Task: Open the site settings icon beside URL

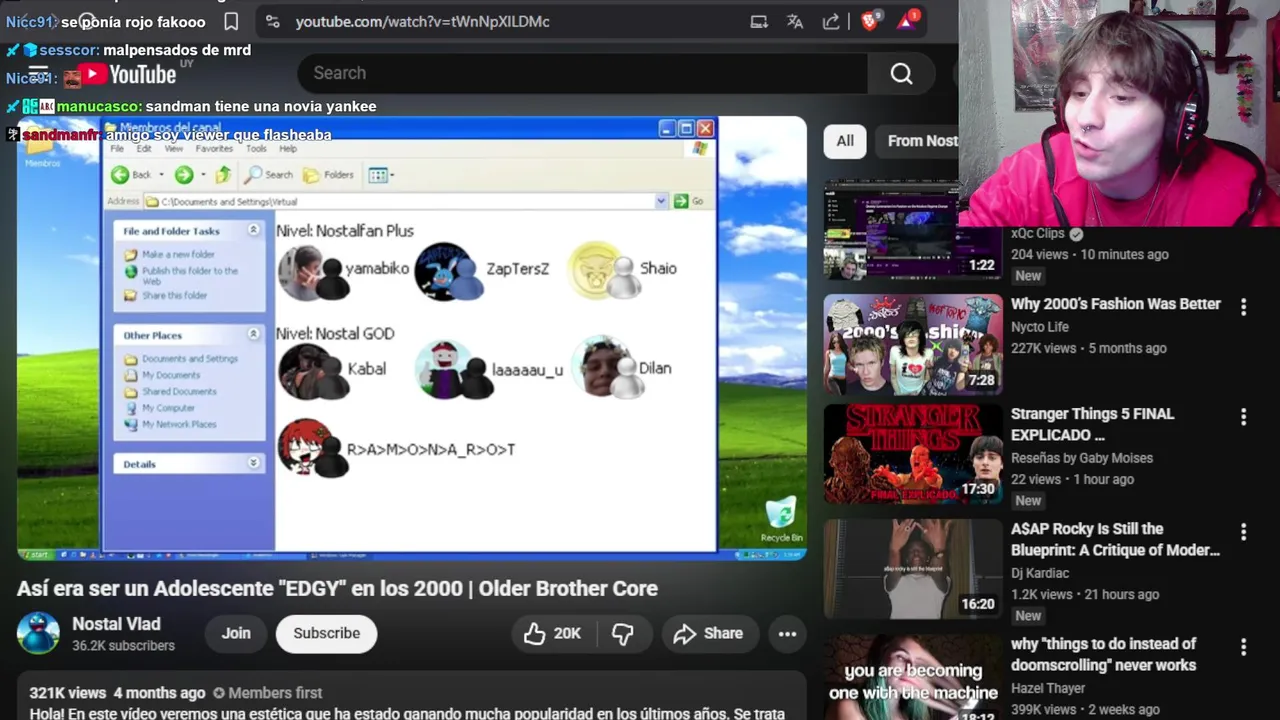Action: (x=272, y=21)
